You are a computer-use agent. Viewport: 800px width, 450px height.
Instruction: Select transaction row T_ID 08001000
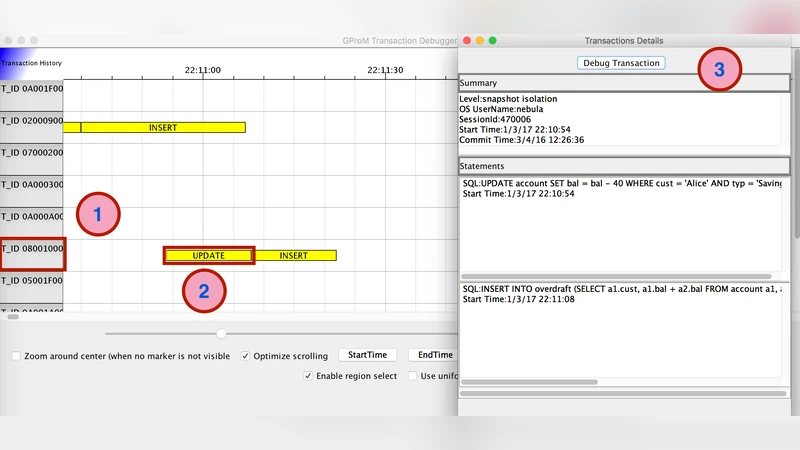click(32, 247)
